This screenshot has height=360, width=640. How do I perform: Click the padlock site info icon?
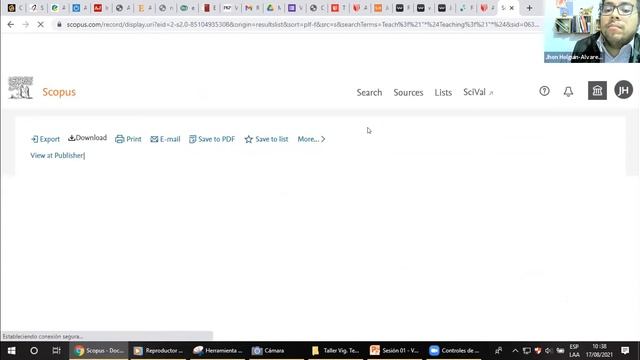pos(59,24)
